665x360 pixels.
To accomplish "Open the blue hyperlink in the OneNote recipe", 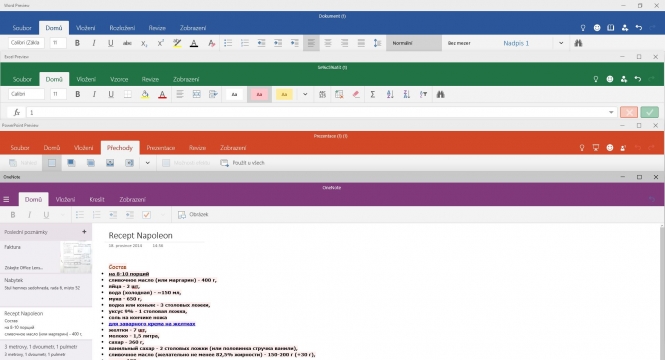I will click(x=152, y=324).
